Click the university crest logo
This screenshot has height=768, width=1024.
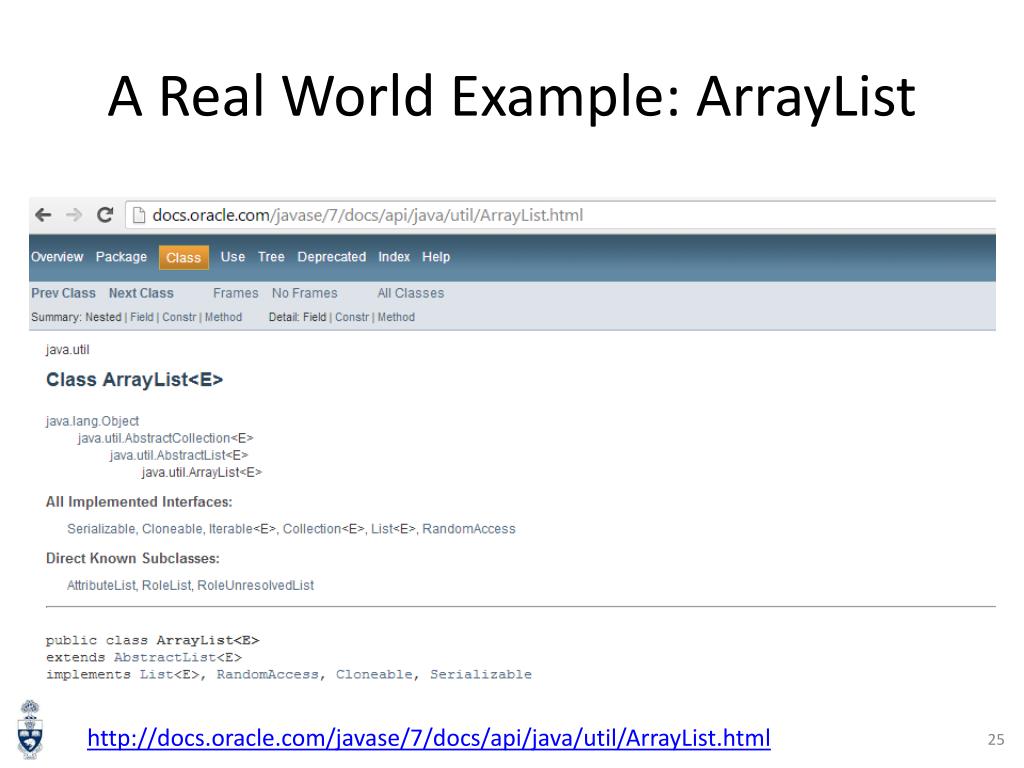29,729
